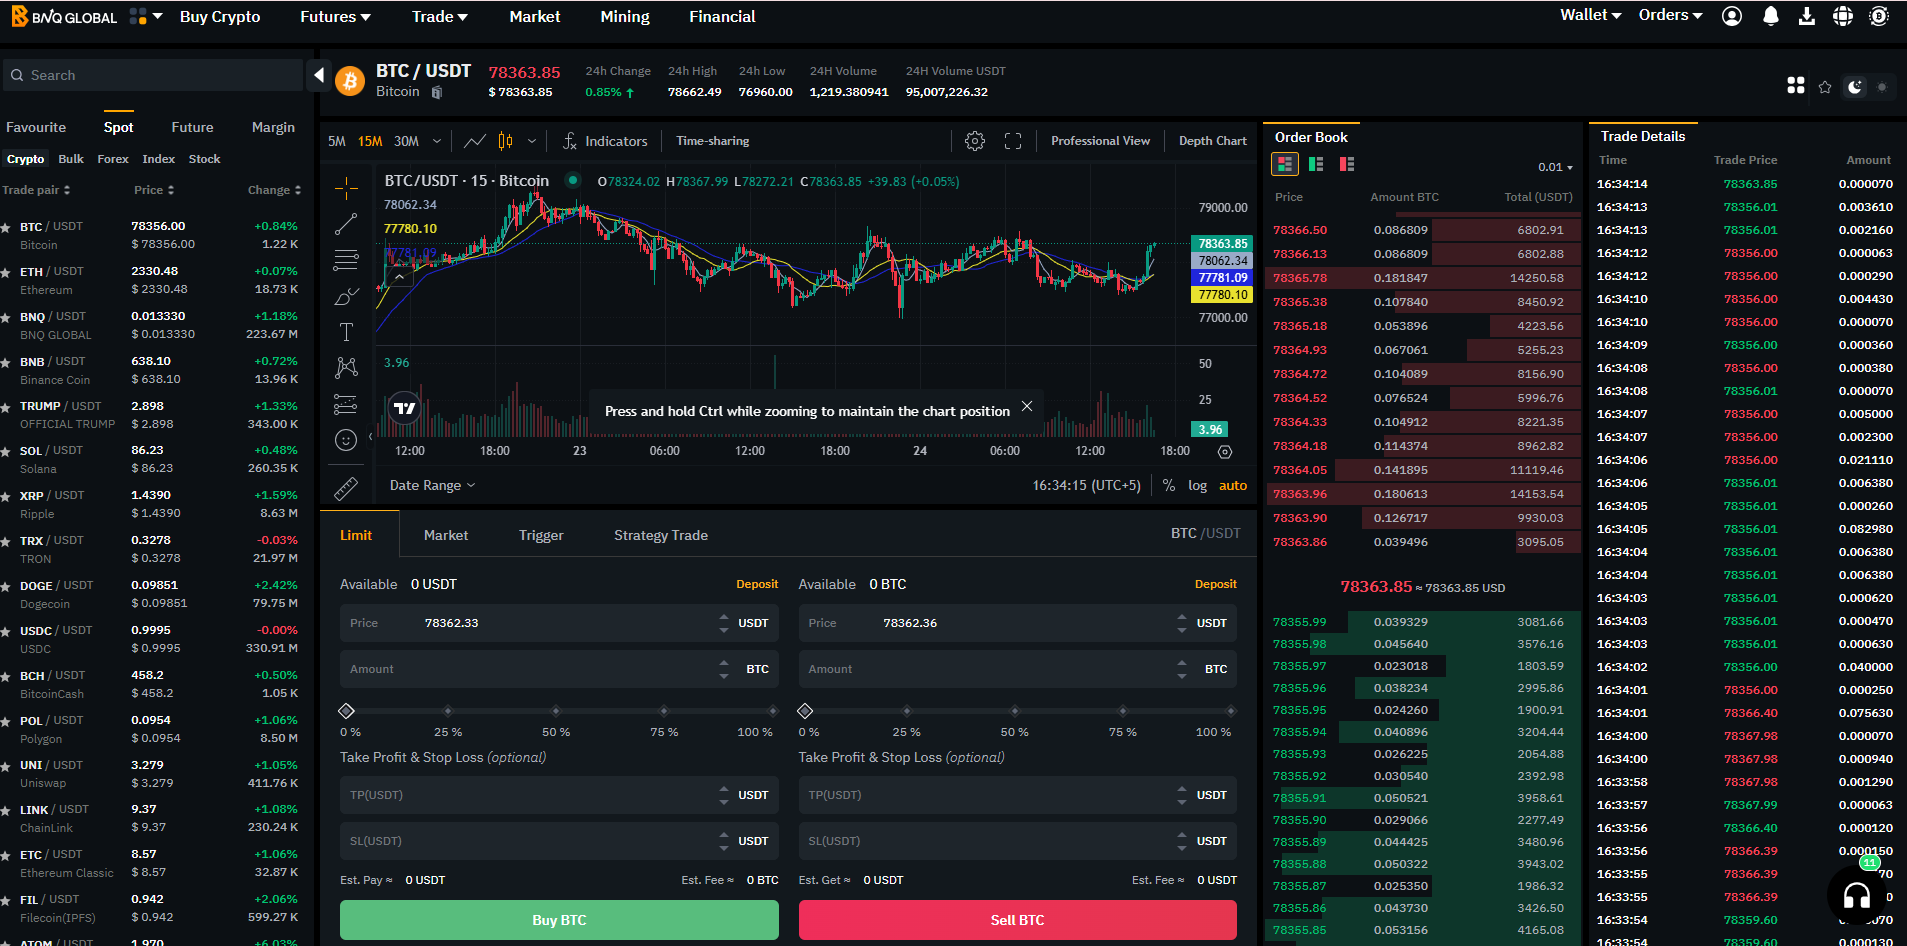1907x946 pixels.
Task: Show only buy orders in order book
Action: pos(1316,164)
